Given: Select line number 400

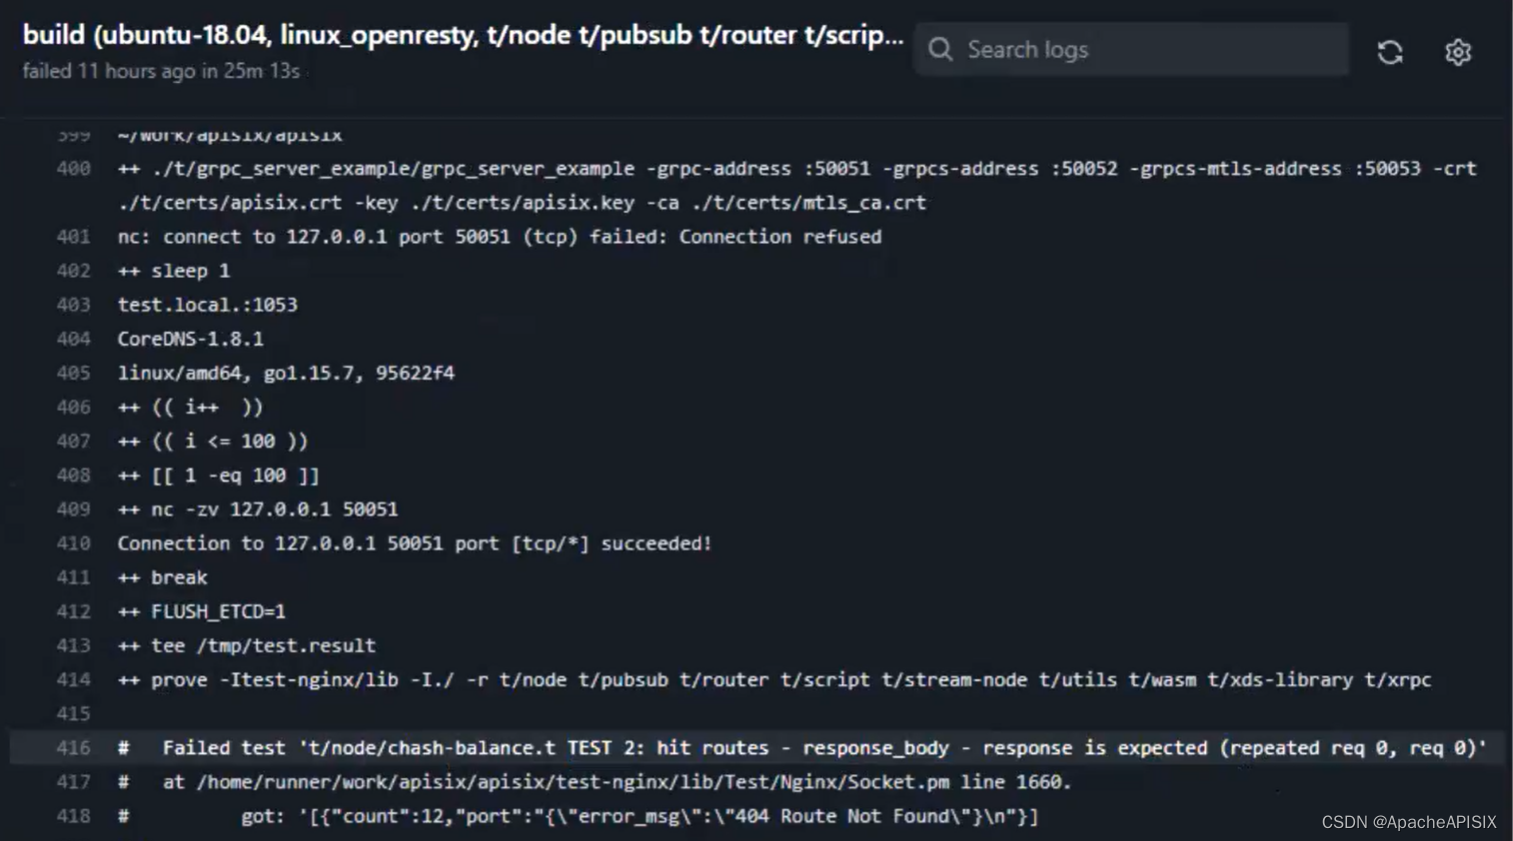Looking at the screenshot, I should click(73, 169).
